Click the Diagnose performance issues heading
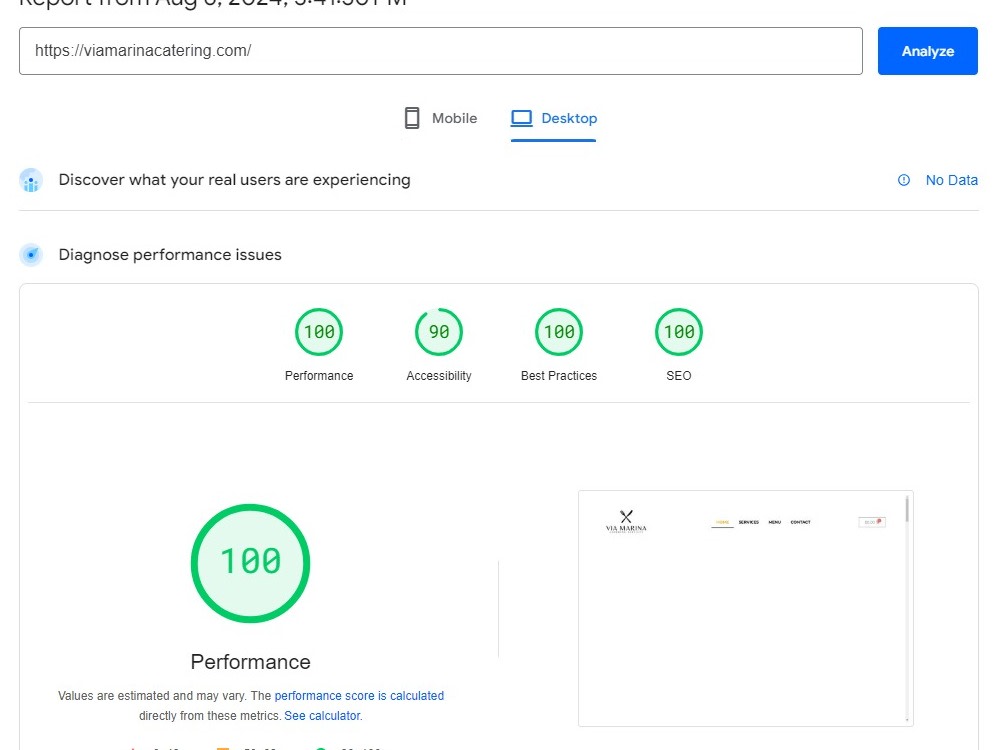1000x750 pixels. (x=170, y=255)
